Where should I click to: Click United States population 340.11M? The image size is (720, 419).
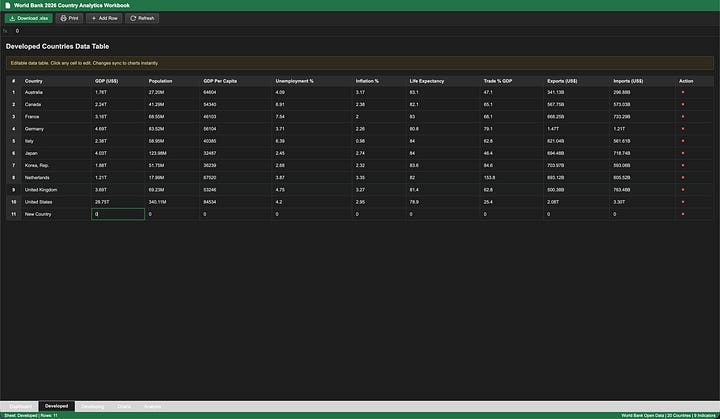point(172,202)
